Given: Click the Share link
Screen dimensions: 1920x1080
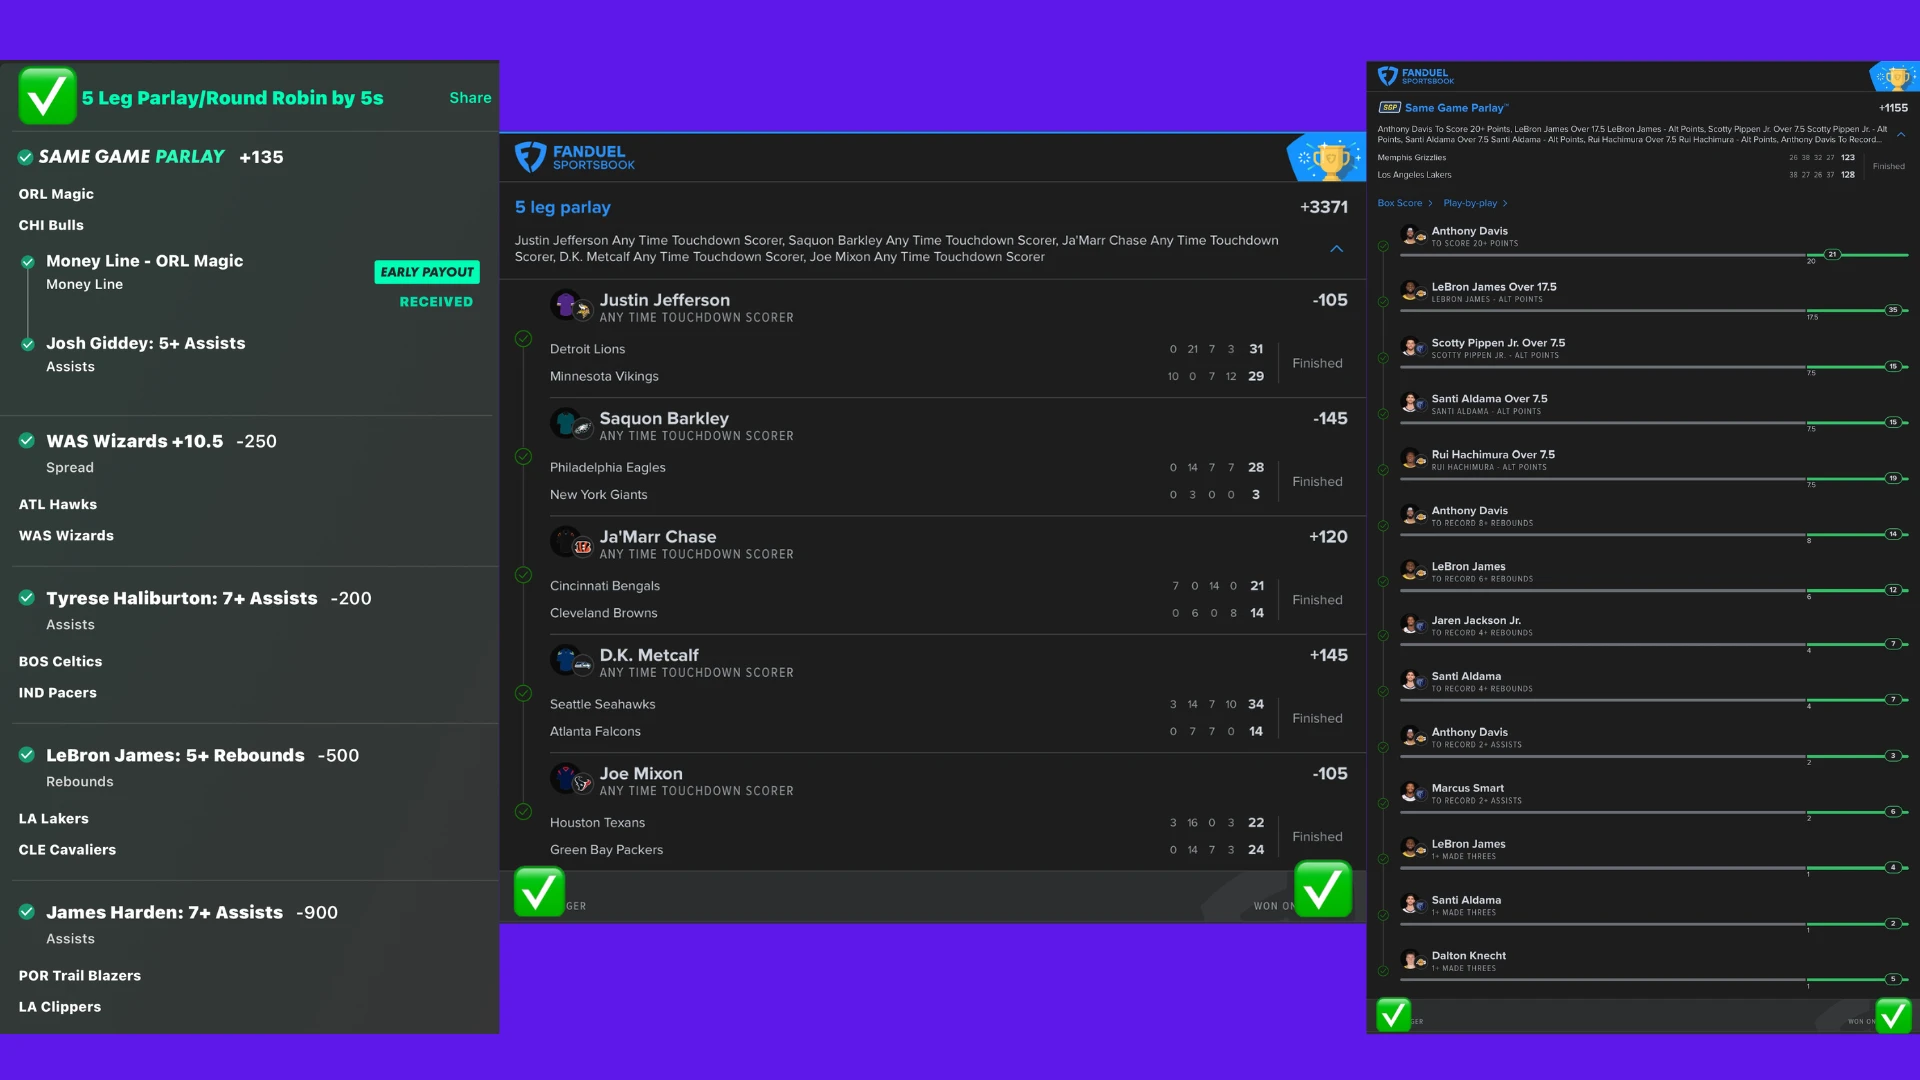Looking at the screenshot, I should pos(470,98).
